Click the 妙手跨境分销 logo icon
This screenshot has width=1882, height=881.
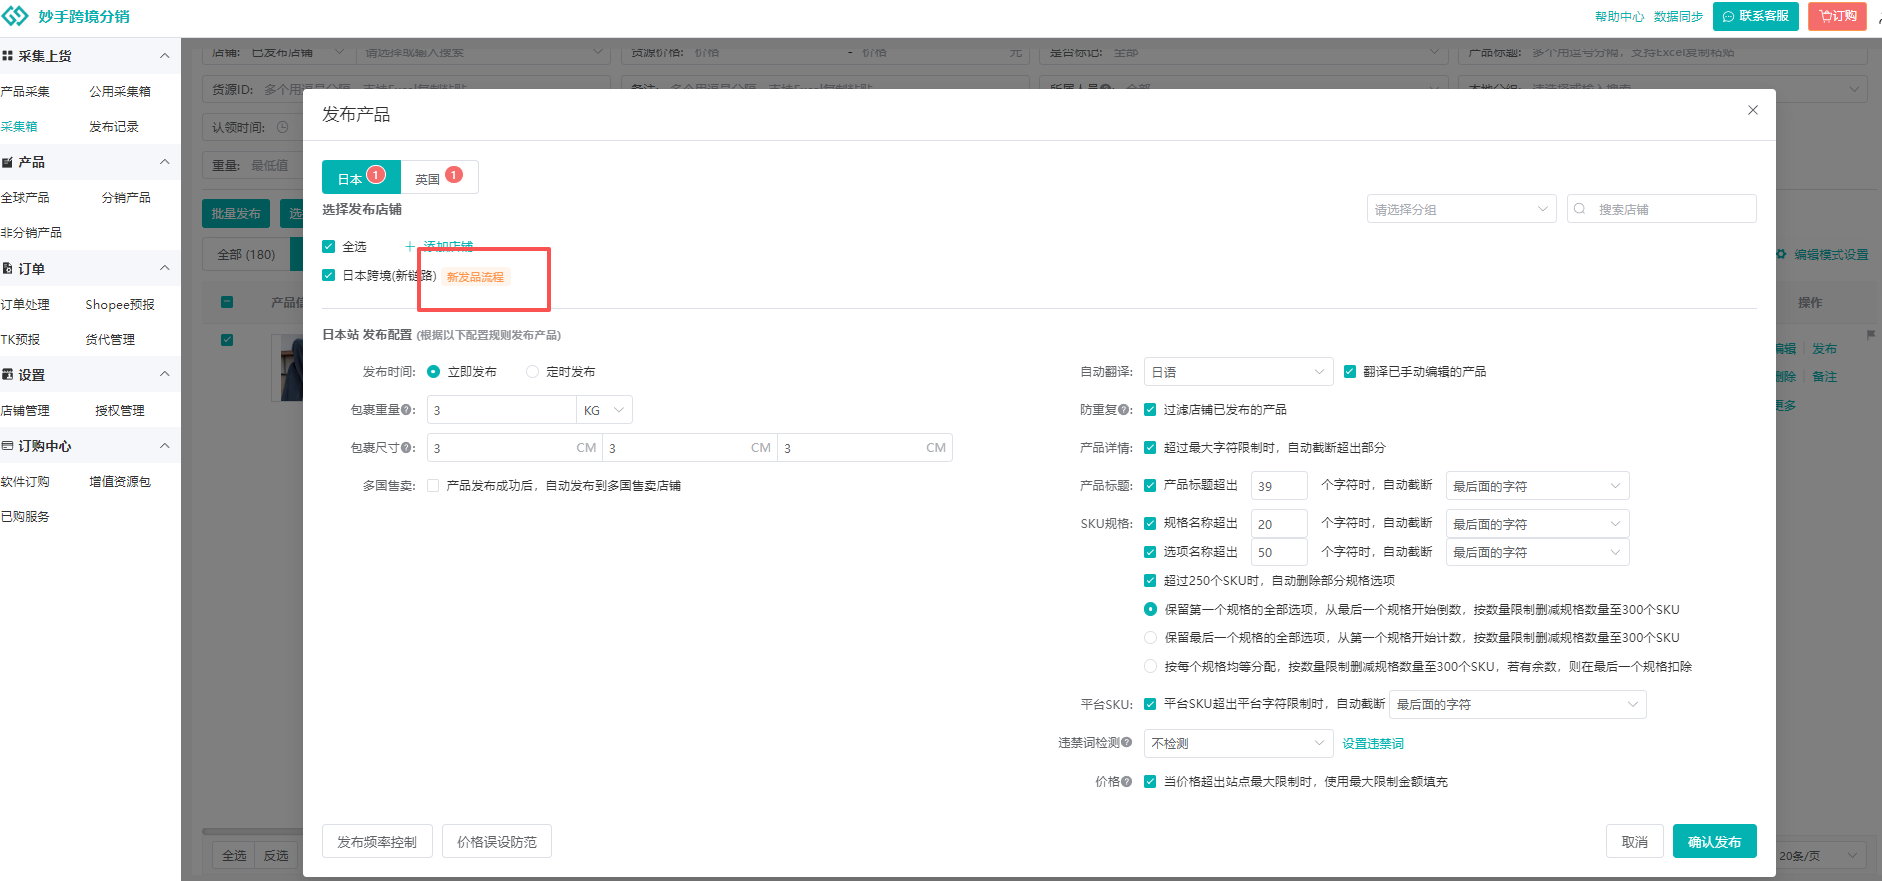(x=16, y=16)
